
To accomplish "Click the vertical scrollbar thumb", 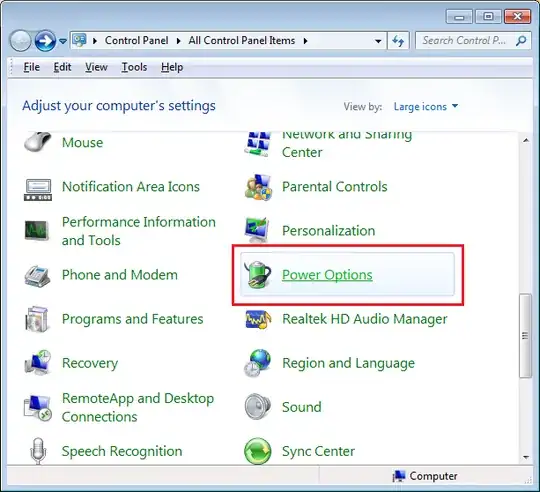I will point(526,336).
